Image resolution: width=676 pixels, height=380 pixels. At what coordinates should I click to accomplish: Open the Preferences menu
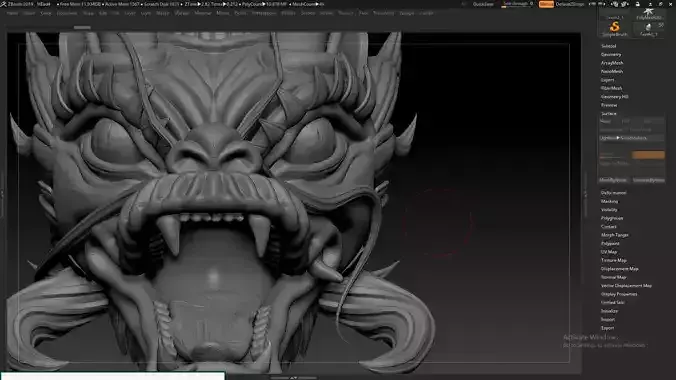(264, 13)
